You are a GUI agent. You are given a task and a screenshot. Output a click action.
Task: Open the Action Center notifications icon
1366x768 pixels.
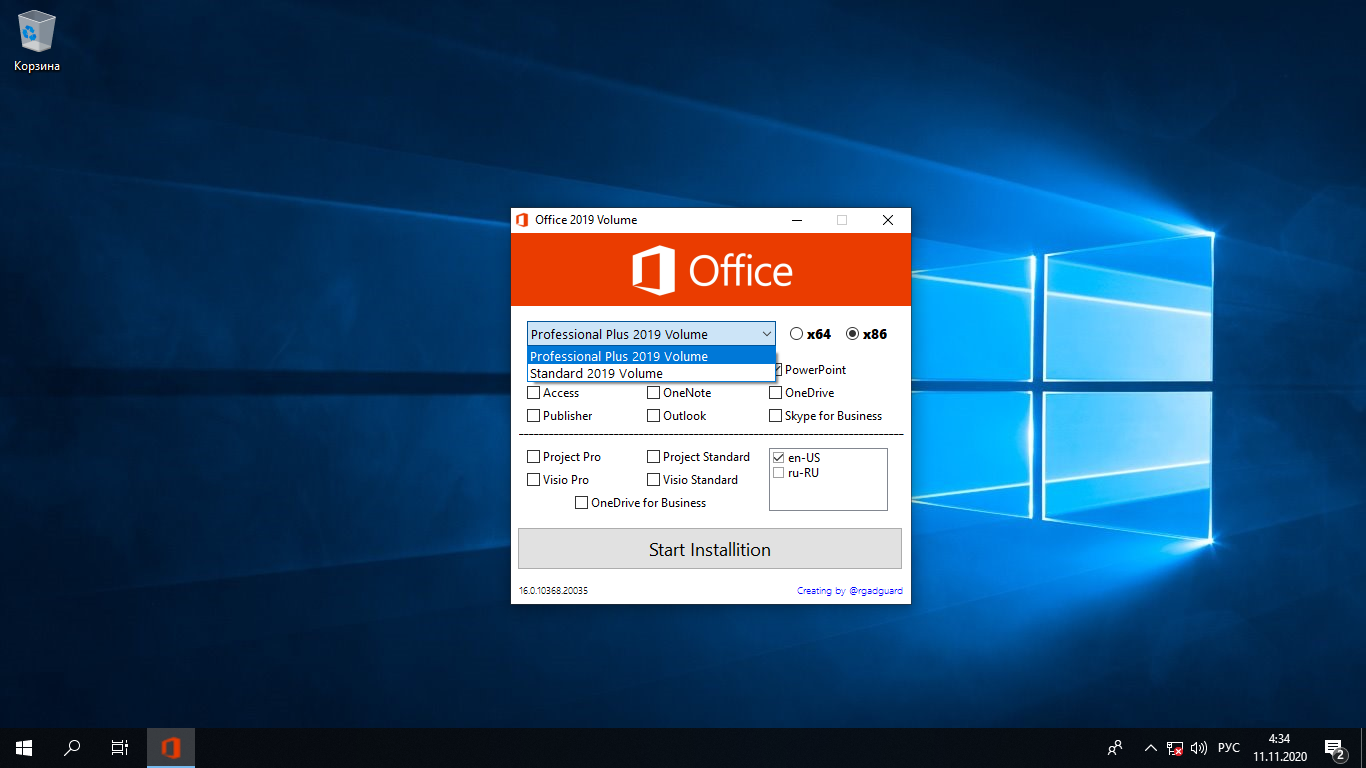pos(1335,747)
